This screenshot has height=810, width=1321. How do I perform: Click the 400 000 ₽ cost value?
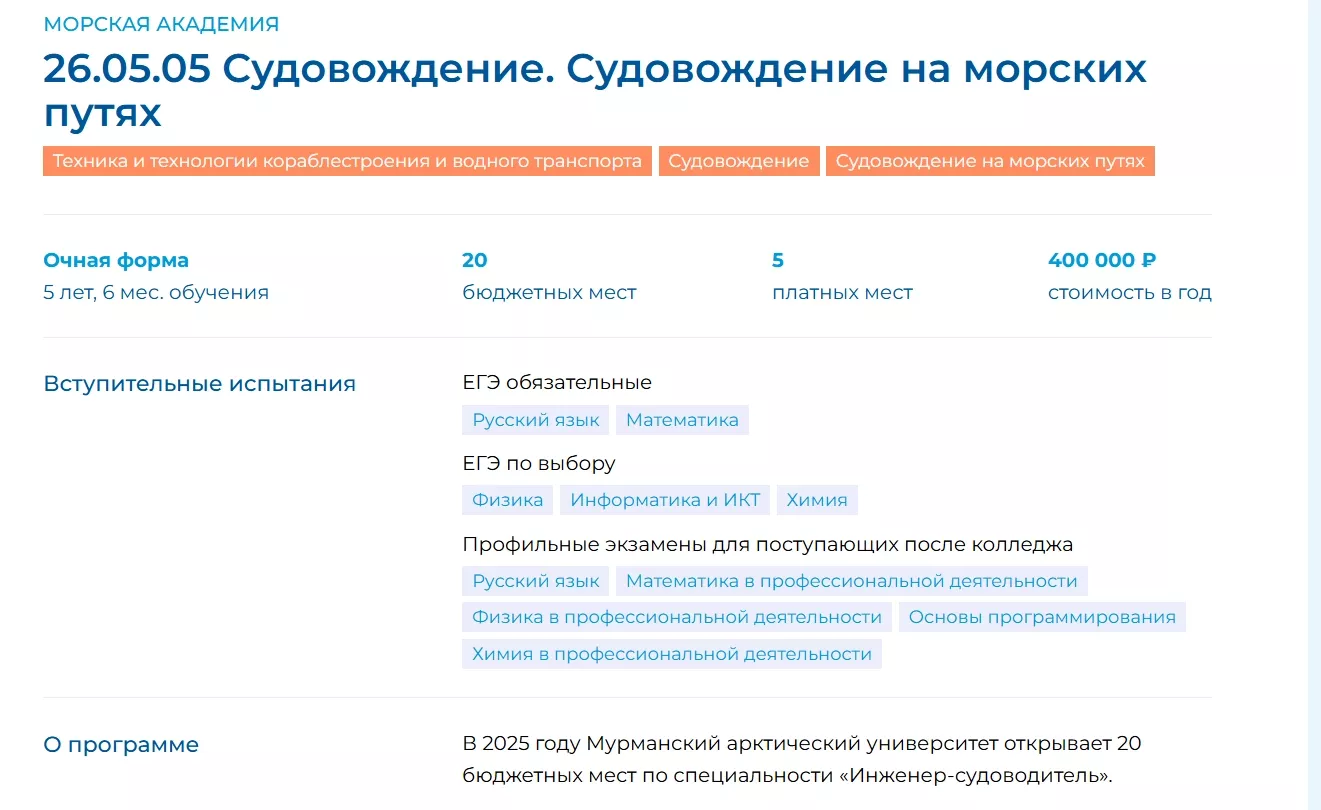pos(1102,260)
